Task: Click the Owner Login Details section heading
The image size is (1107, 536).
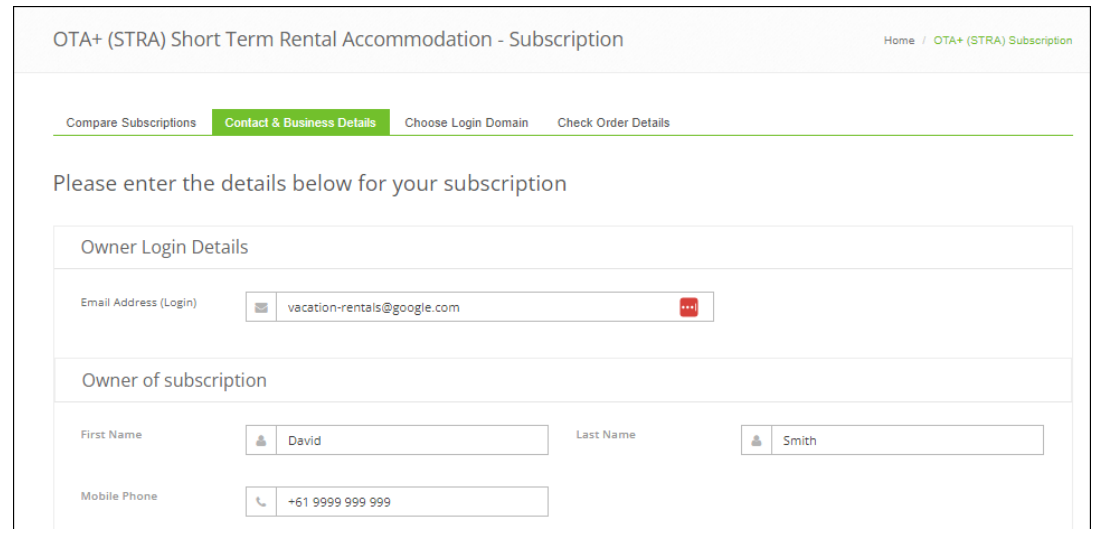Action: coord(164,247)
